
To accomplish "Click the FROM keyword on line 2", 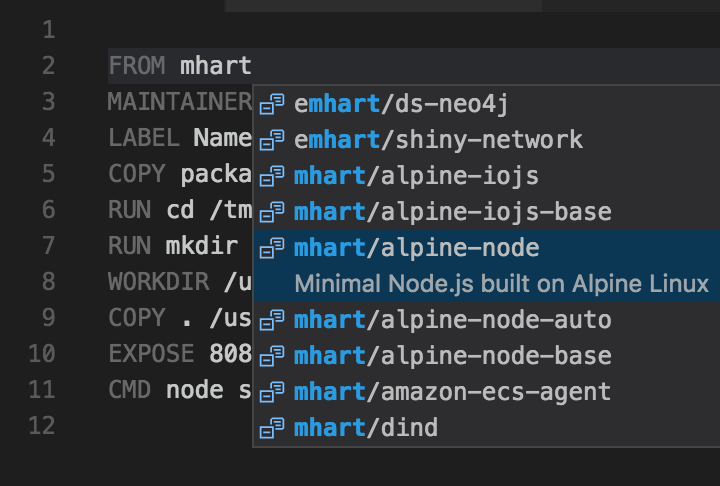I will point(138,67).
